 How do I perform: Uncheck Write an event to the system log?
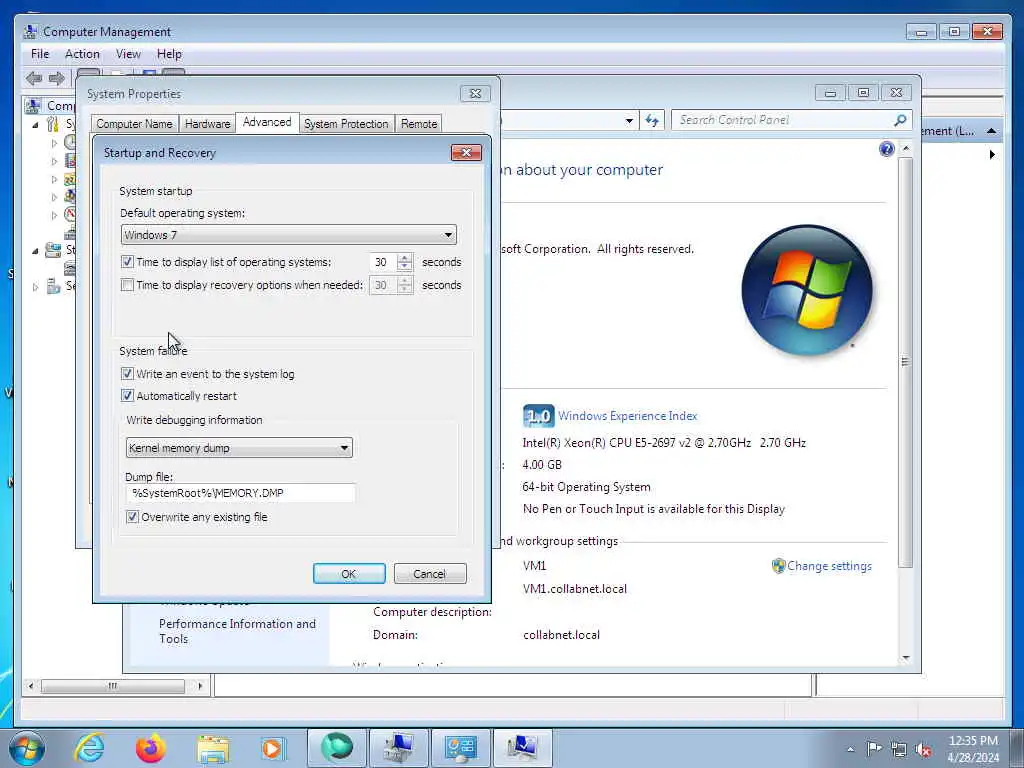coord(127,374)
